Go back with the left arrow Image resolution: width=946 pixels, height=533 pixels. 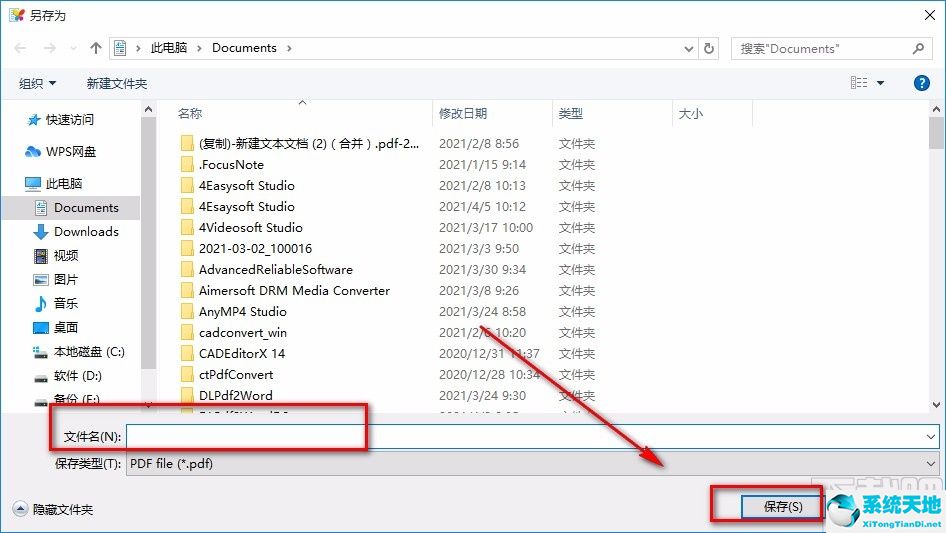point(20,48)
